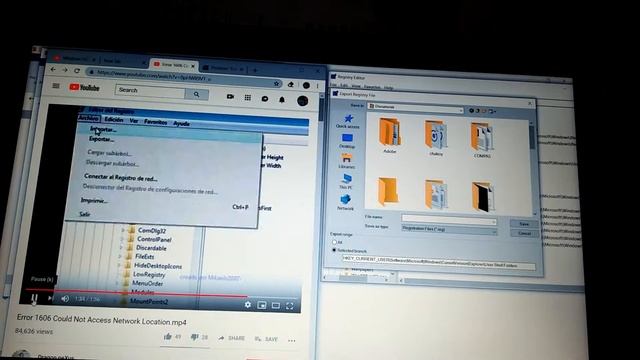Switch to miniplayer mode
Viewport: 640px width, 360px height.
(x=262, y=305)
